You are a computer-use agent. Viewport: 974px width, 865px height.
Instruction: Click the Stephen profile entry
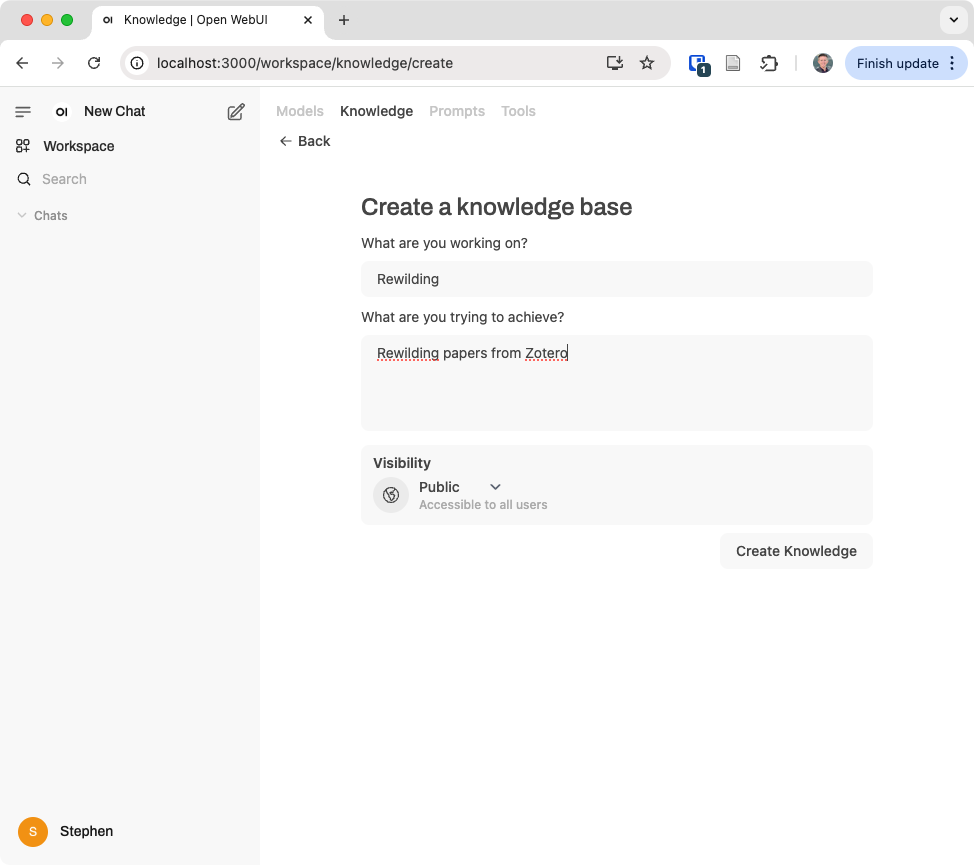click(x=70, y=831)
